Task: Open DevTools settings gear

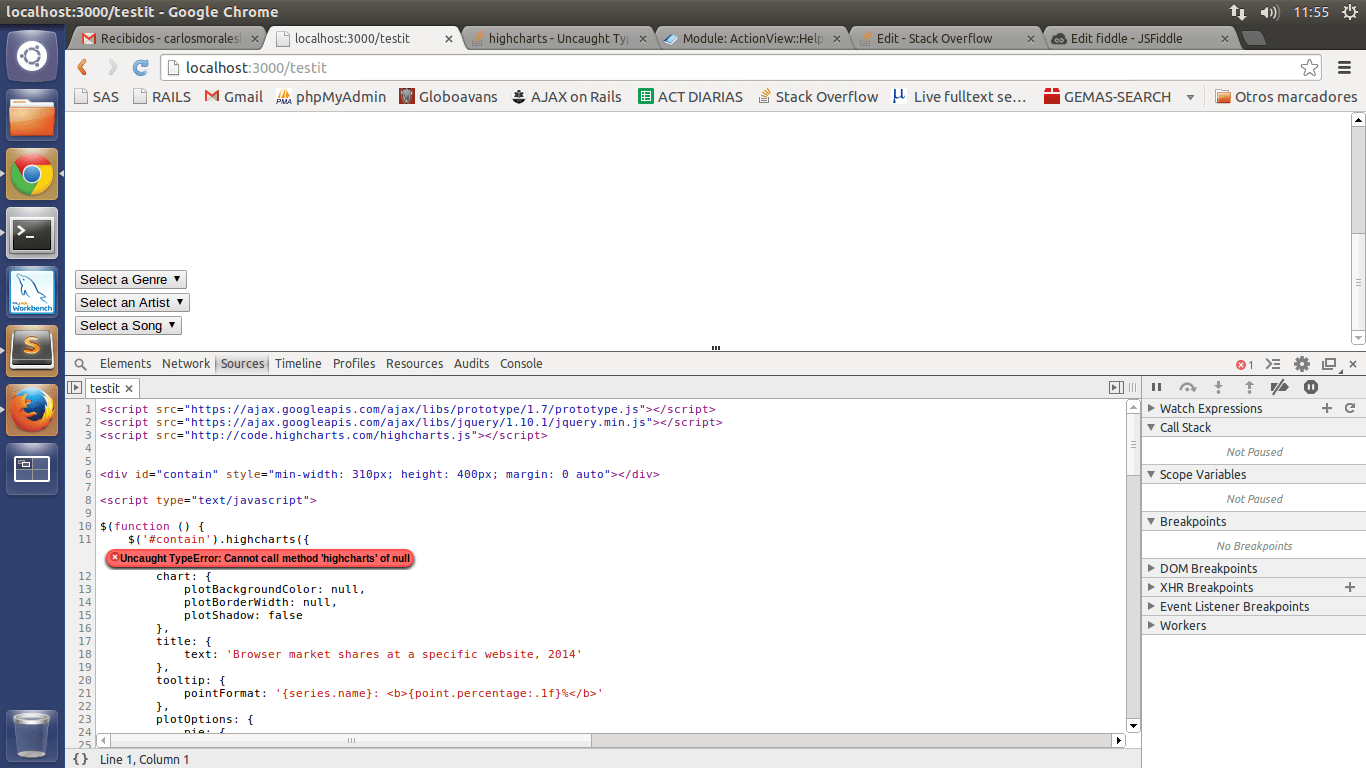Action: tap(1301, 364)
